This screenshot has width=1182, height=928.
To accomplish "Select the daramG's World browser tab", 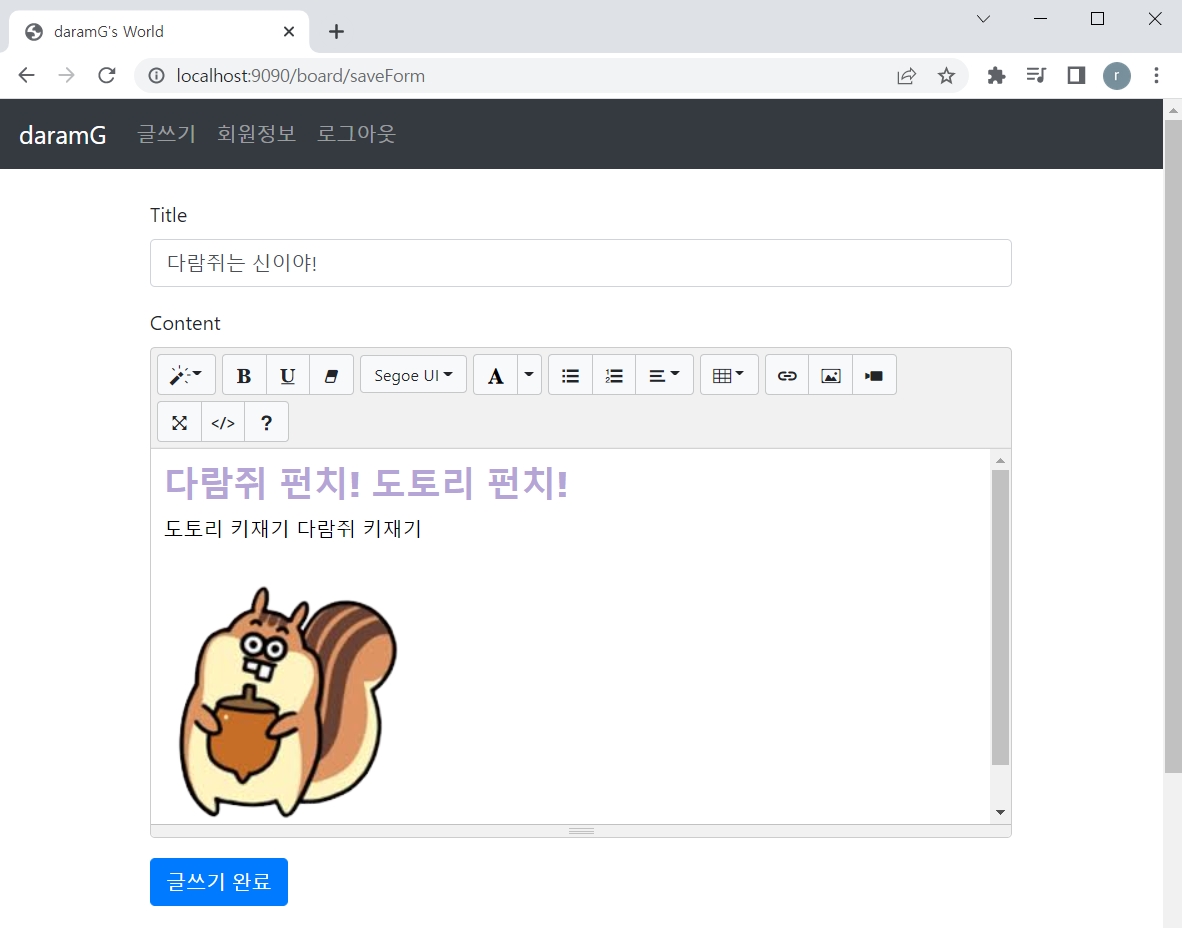I will pos(158,32).
